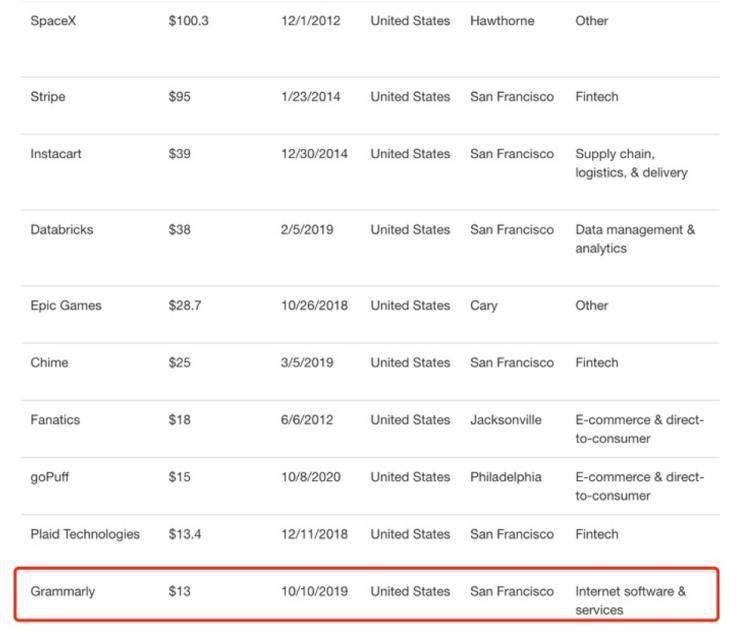This screenshot has height=632, width=750.
Task: Click the Hawthorne city cell
Action: pos(504,21)
